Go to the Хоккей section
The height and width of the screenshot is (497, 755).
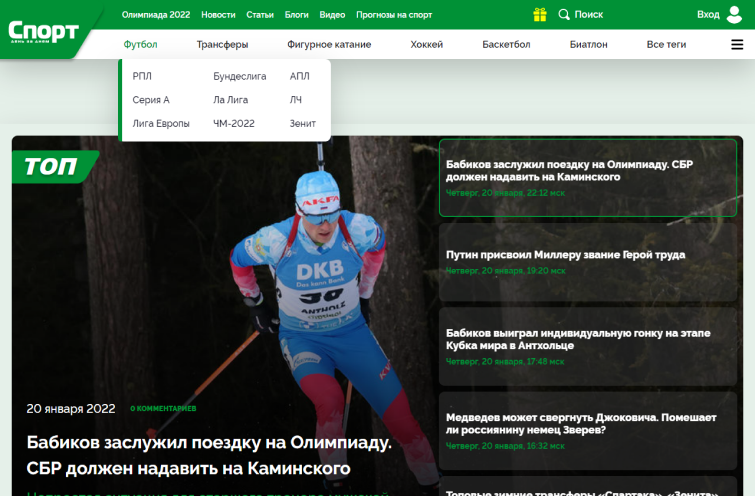point(427,45)
